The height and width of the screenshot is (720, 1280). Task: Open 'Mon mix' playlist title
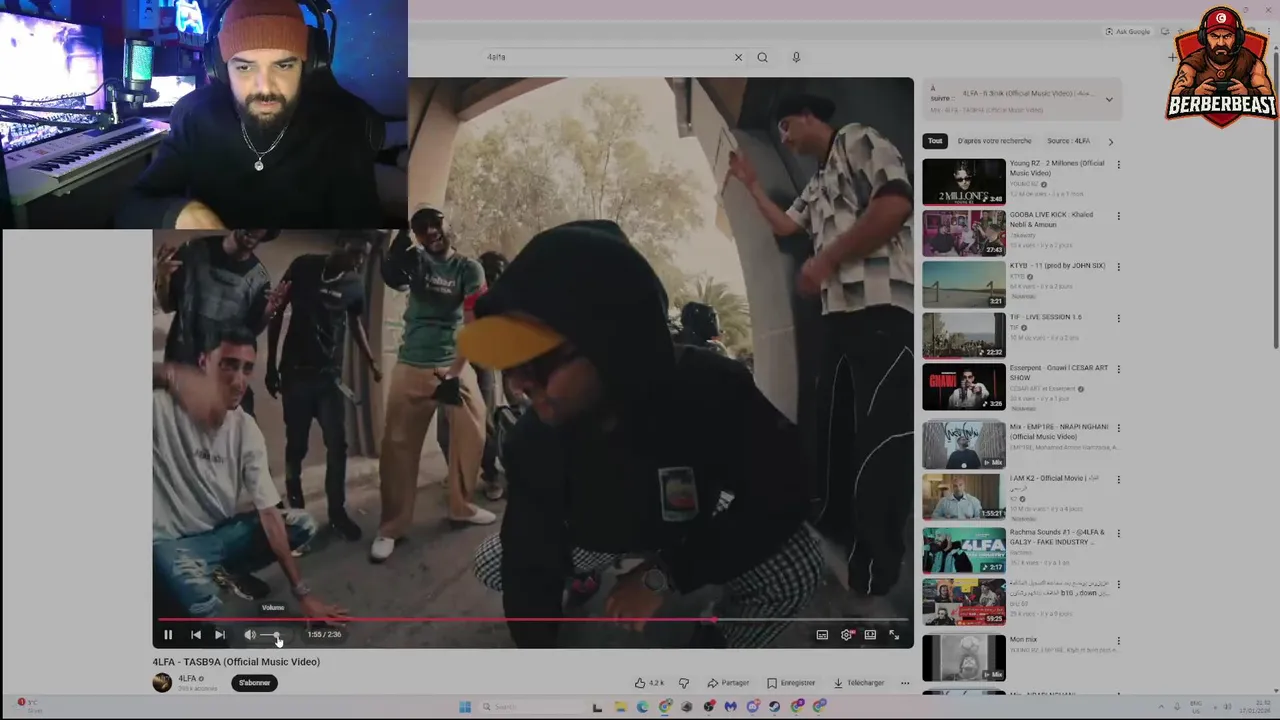tap(1023, 639)
